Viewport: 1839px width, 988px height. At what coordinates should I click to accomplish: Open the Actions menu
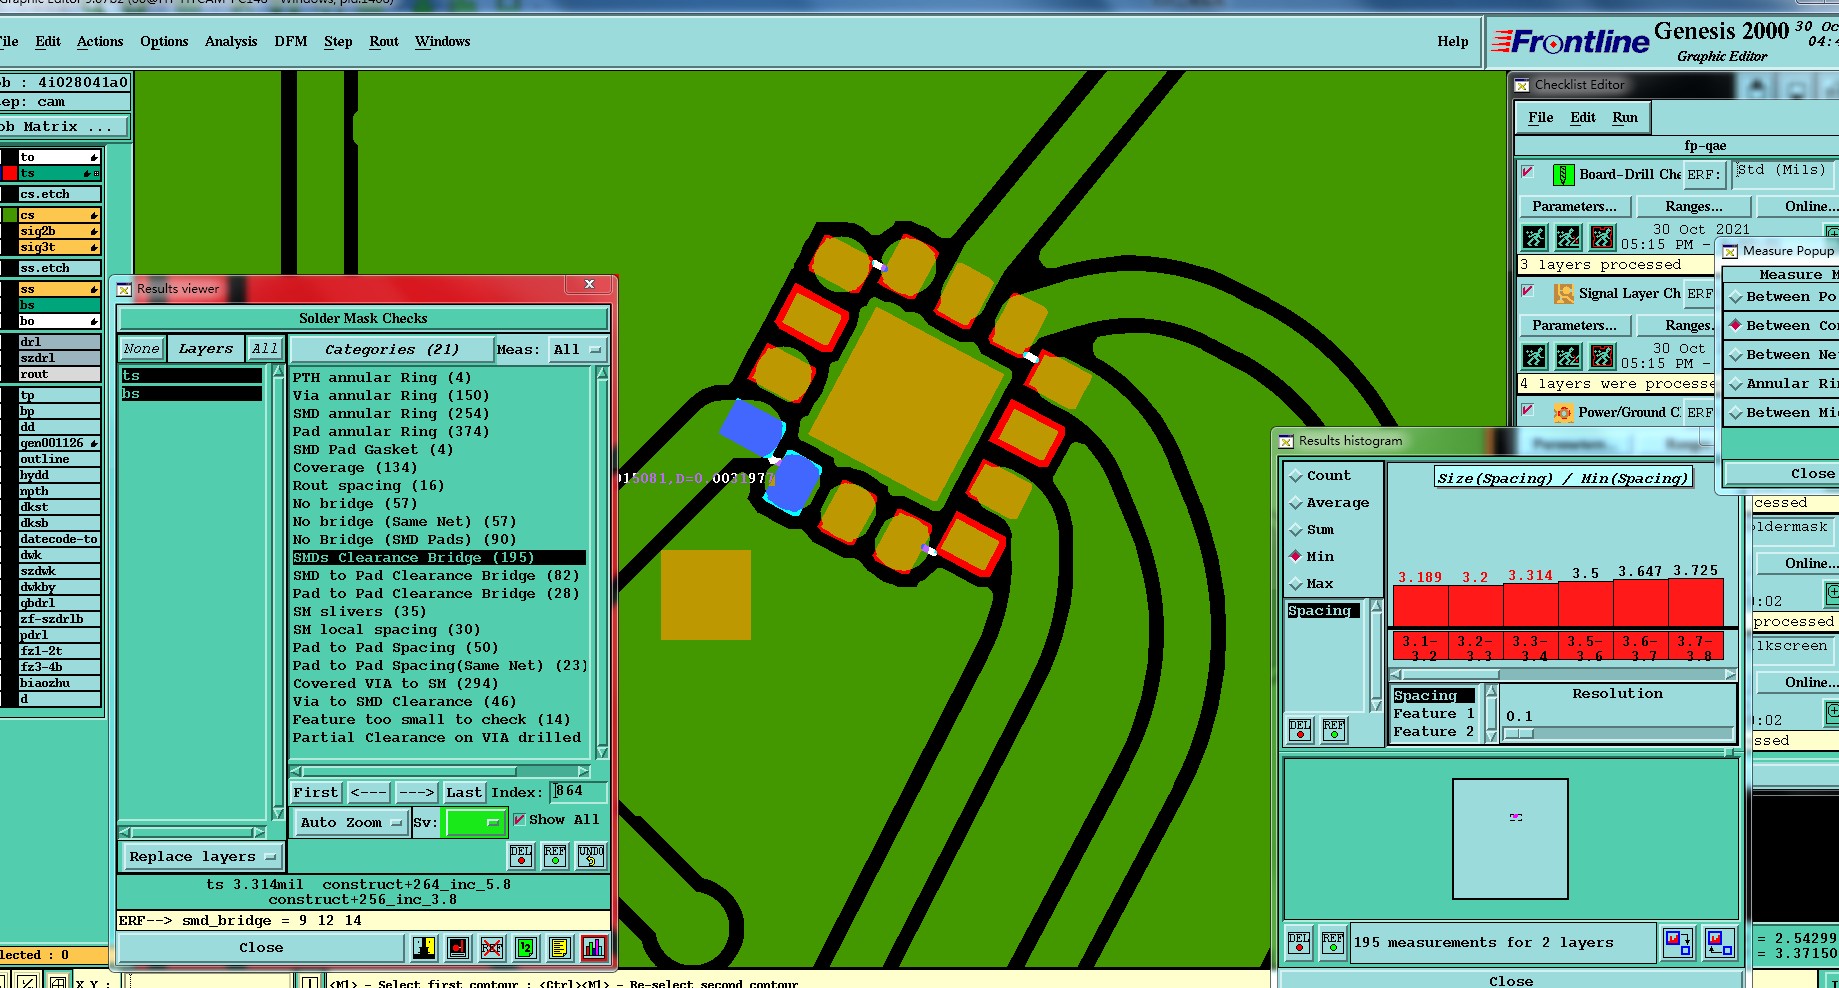pyautogui.click(x=100, y=41)
